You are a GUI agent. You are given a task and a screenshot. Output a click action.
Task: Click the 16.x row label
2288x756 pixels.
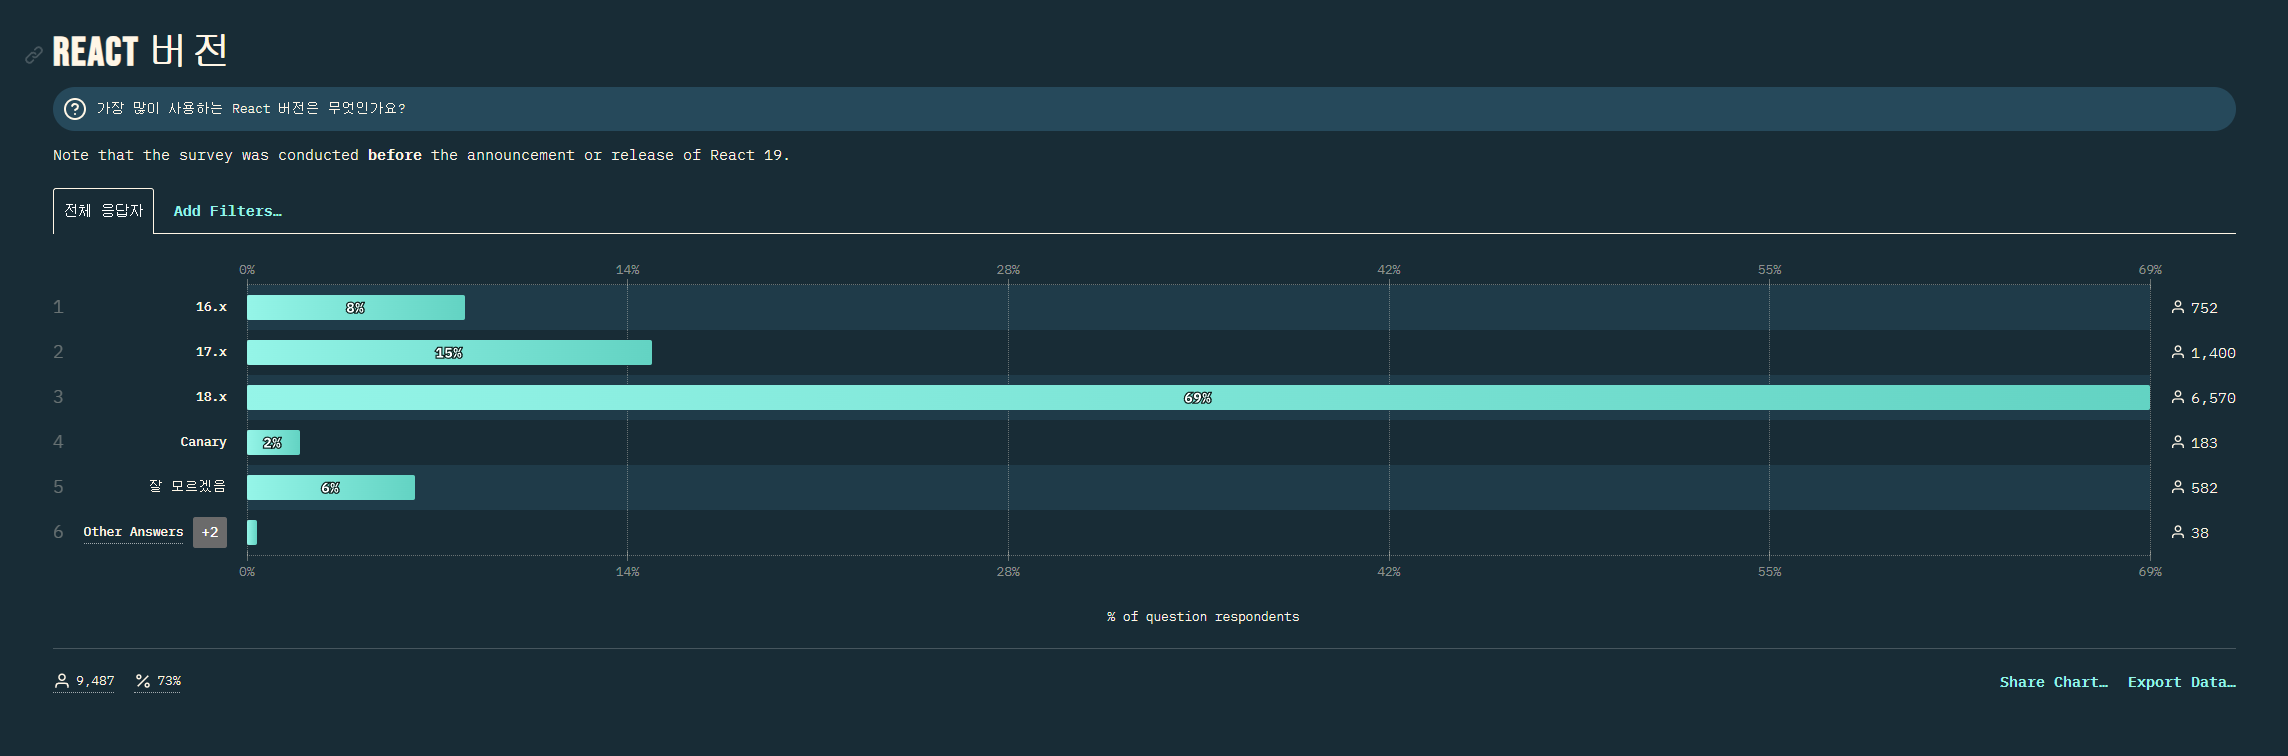click(211, 307)
